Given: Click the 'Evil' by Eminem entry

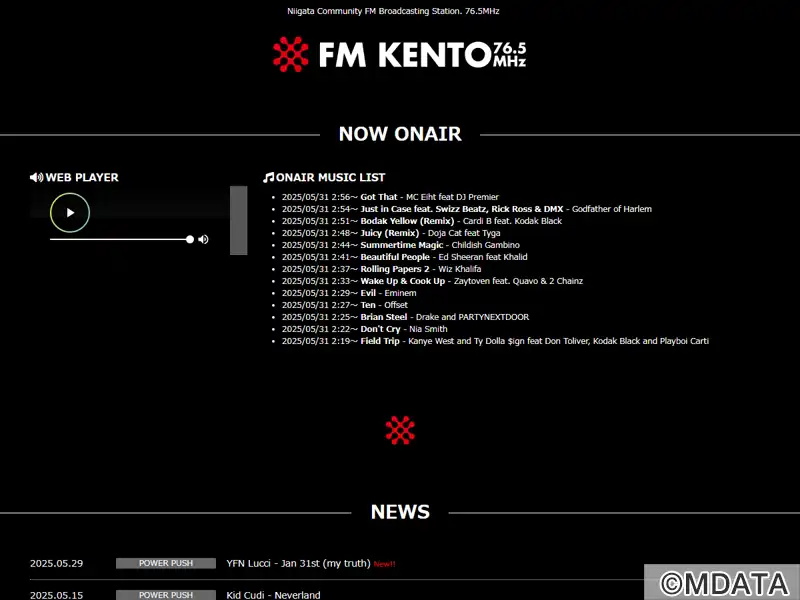Looking at the screenshot, I should click(x=349, y=293).
